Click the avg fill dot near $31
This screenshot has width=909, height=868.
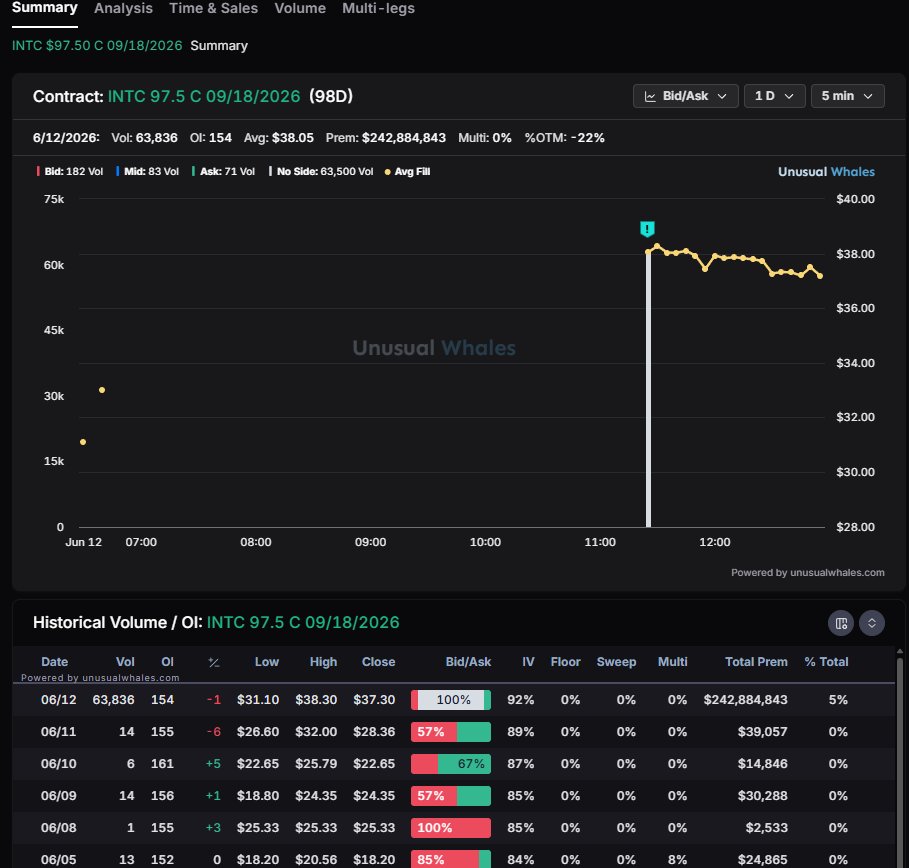coord(83,442)
